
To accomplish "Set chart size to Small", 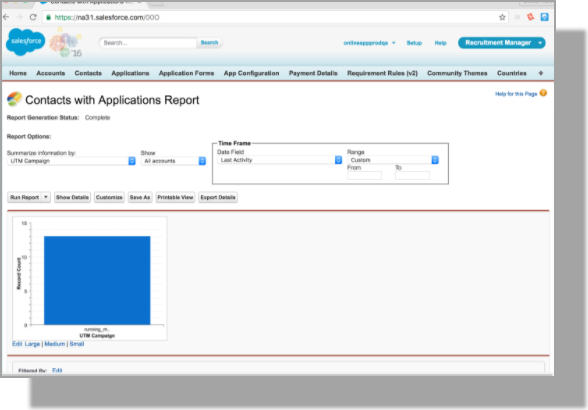I will tap(77, 344).
